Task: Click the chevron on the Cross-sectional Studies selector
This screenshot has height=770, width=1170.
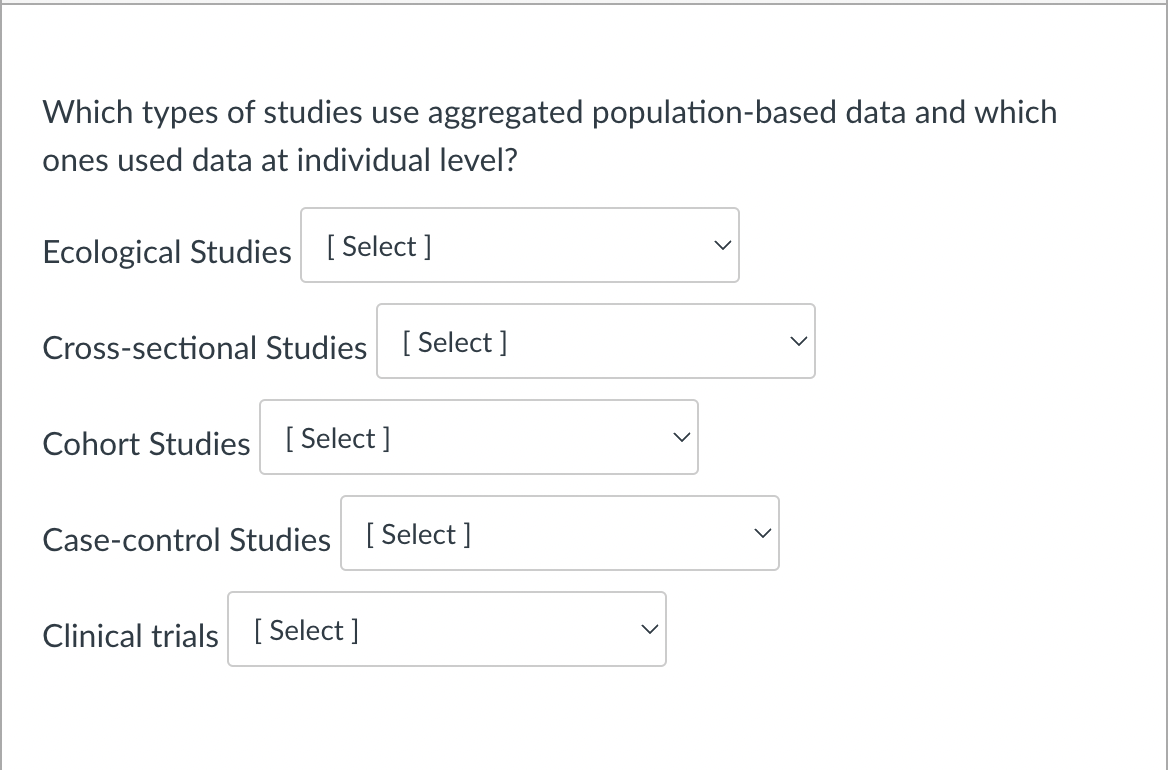Action: [x=798, y=340]
